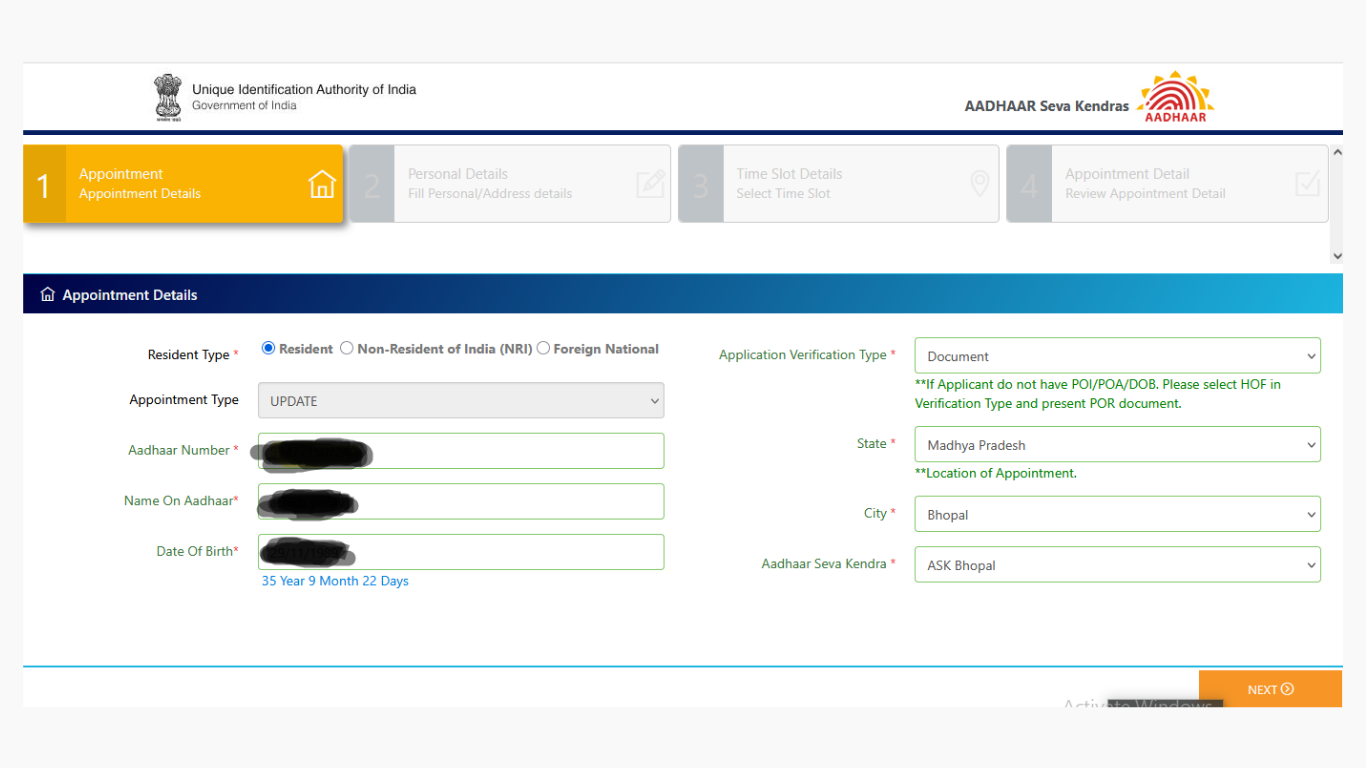1366x768 pixels.
Task: Open the Application Verification Type dropdown
Action: 1116,356
